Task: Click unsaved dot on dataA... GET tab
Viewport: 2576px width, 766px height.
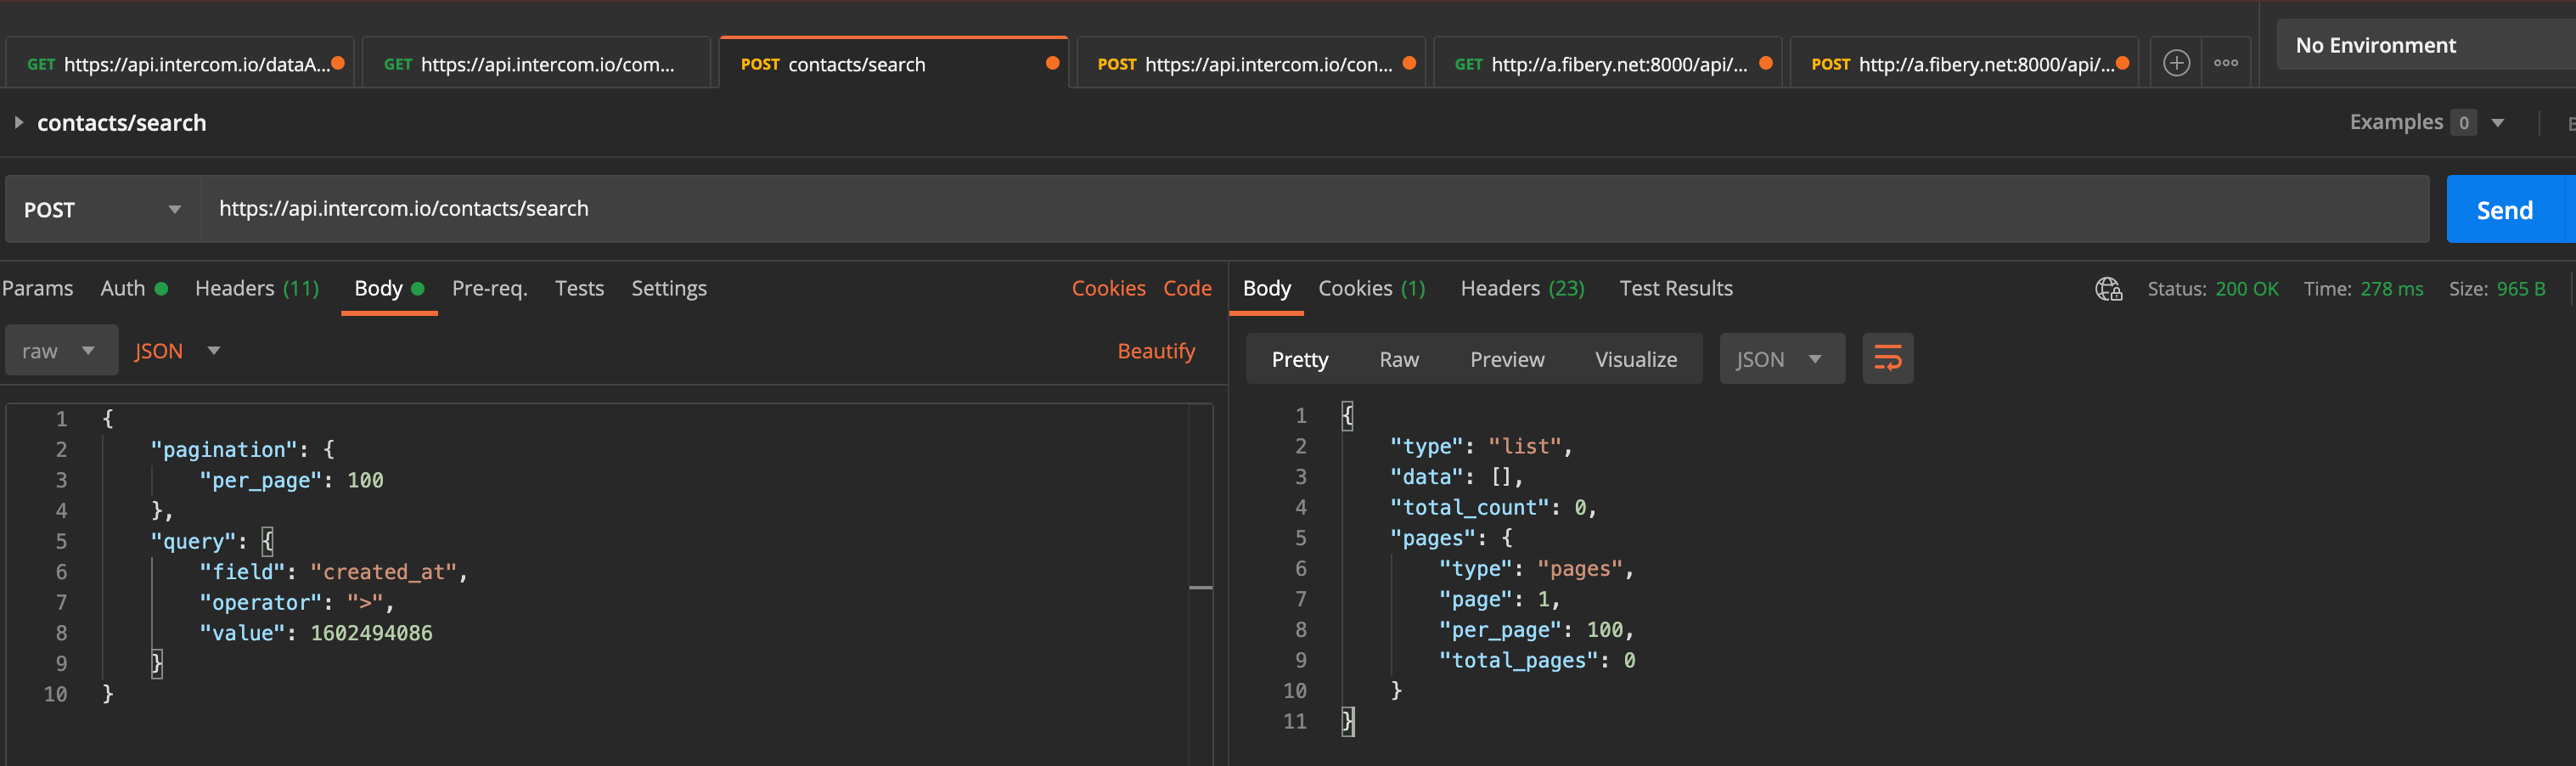Action: pyautogui.click(x=338, y=63)
